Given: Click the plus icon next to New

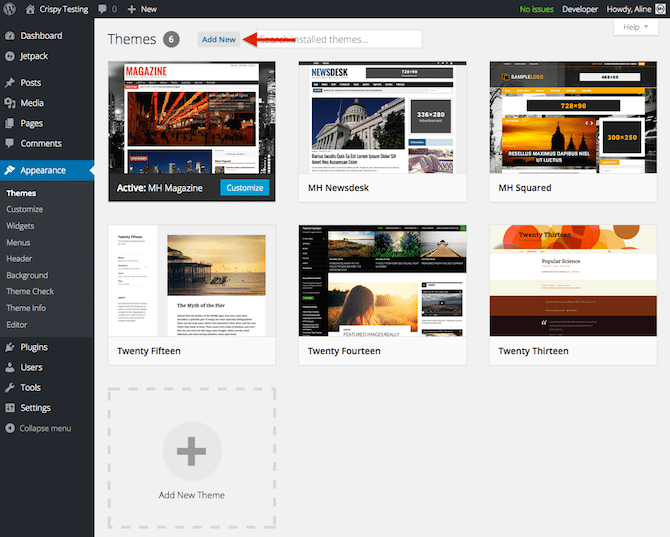Looking at the screenshot, I should [x=132, y=9].
